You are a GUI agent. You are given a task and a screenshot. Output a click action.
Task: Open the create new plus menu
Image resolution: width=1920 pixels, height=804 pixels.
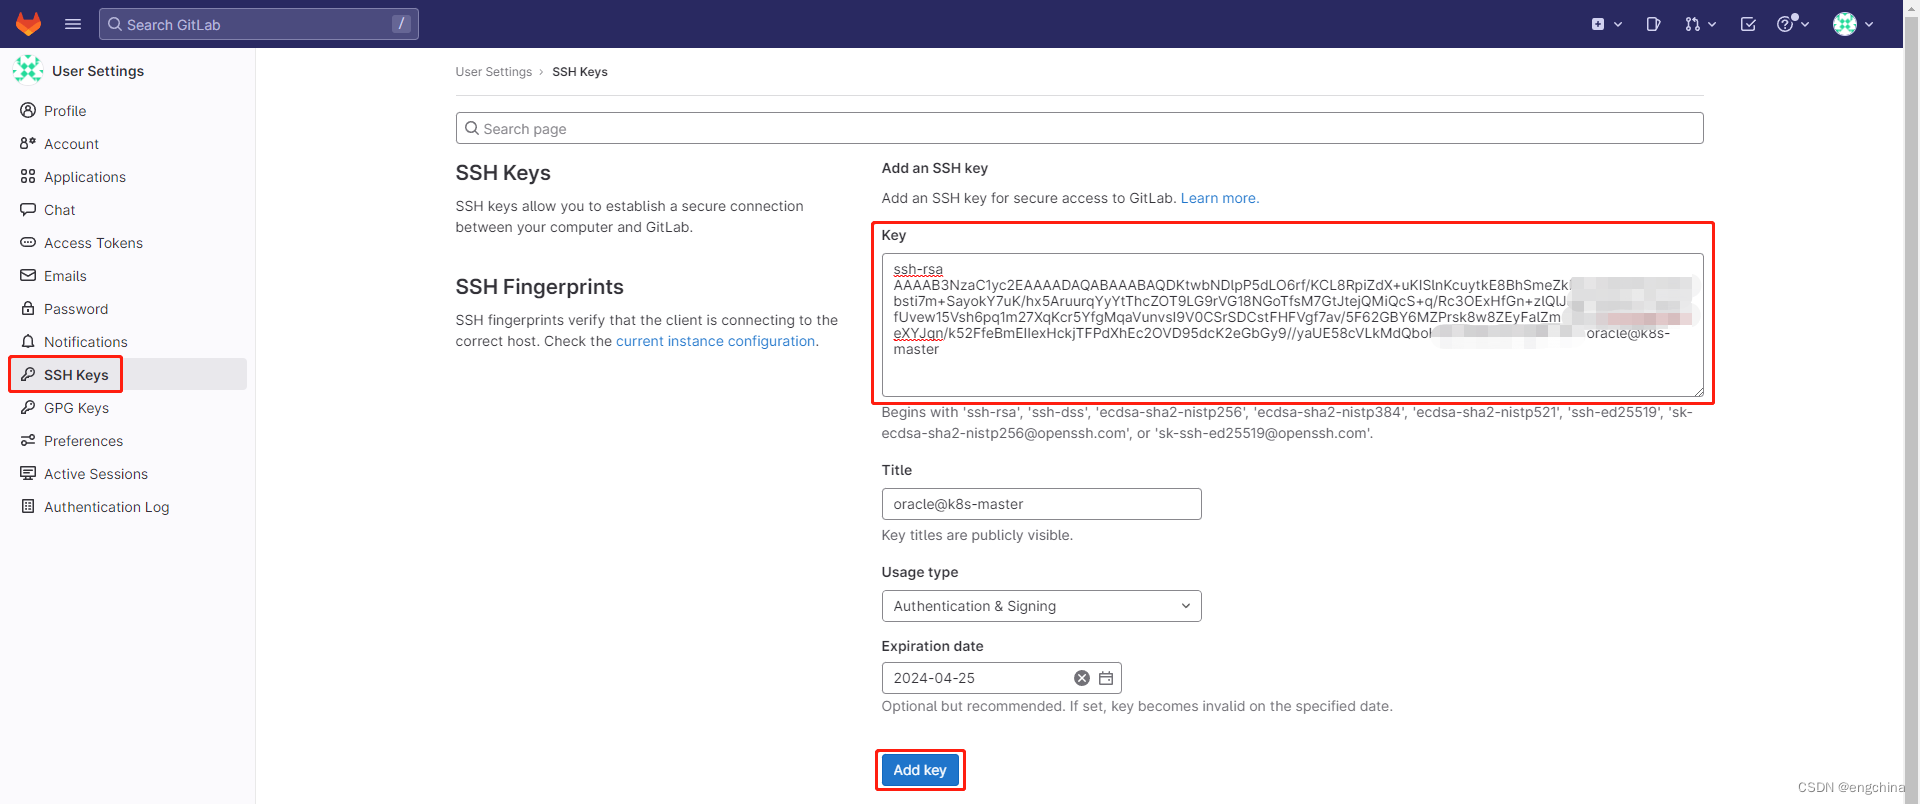1606,24
